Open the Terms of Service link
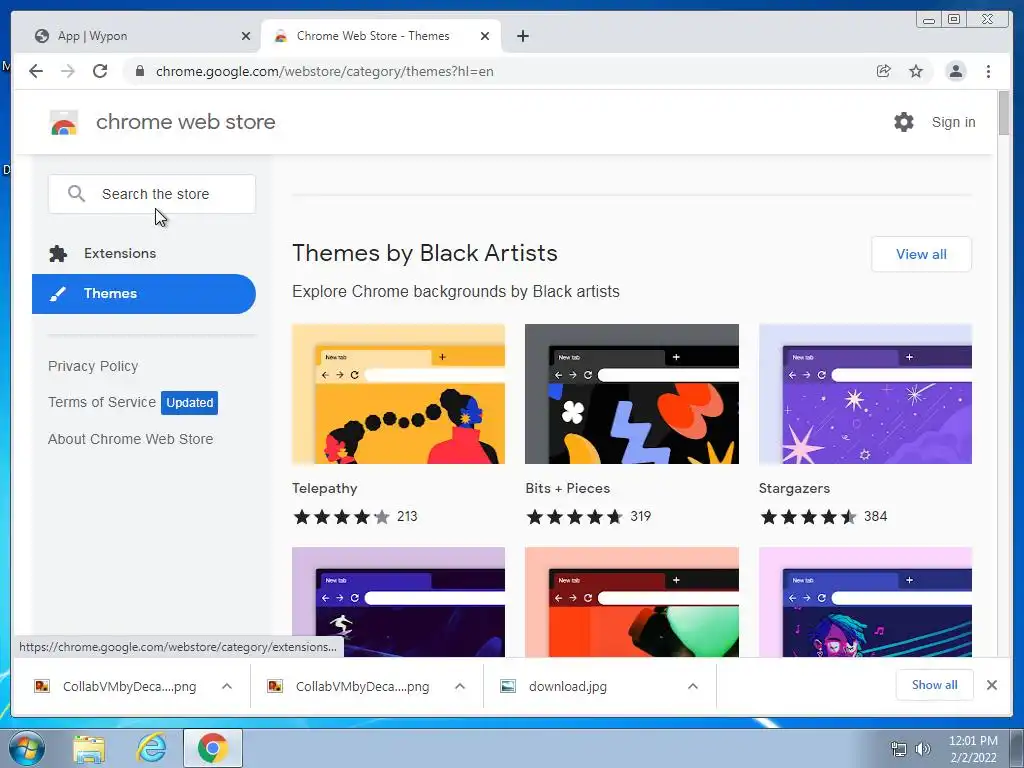 point(102,402)
